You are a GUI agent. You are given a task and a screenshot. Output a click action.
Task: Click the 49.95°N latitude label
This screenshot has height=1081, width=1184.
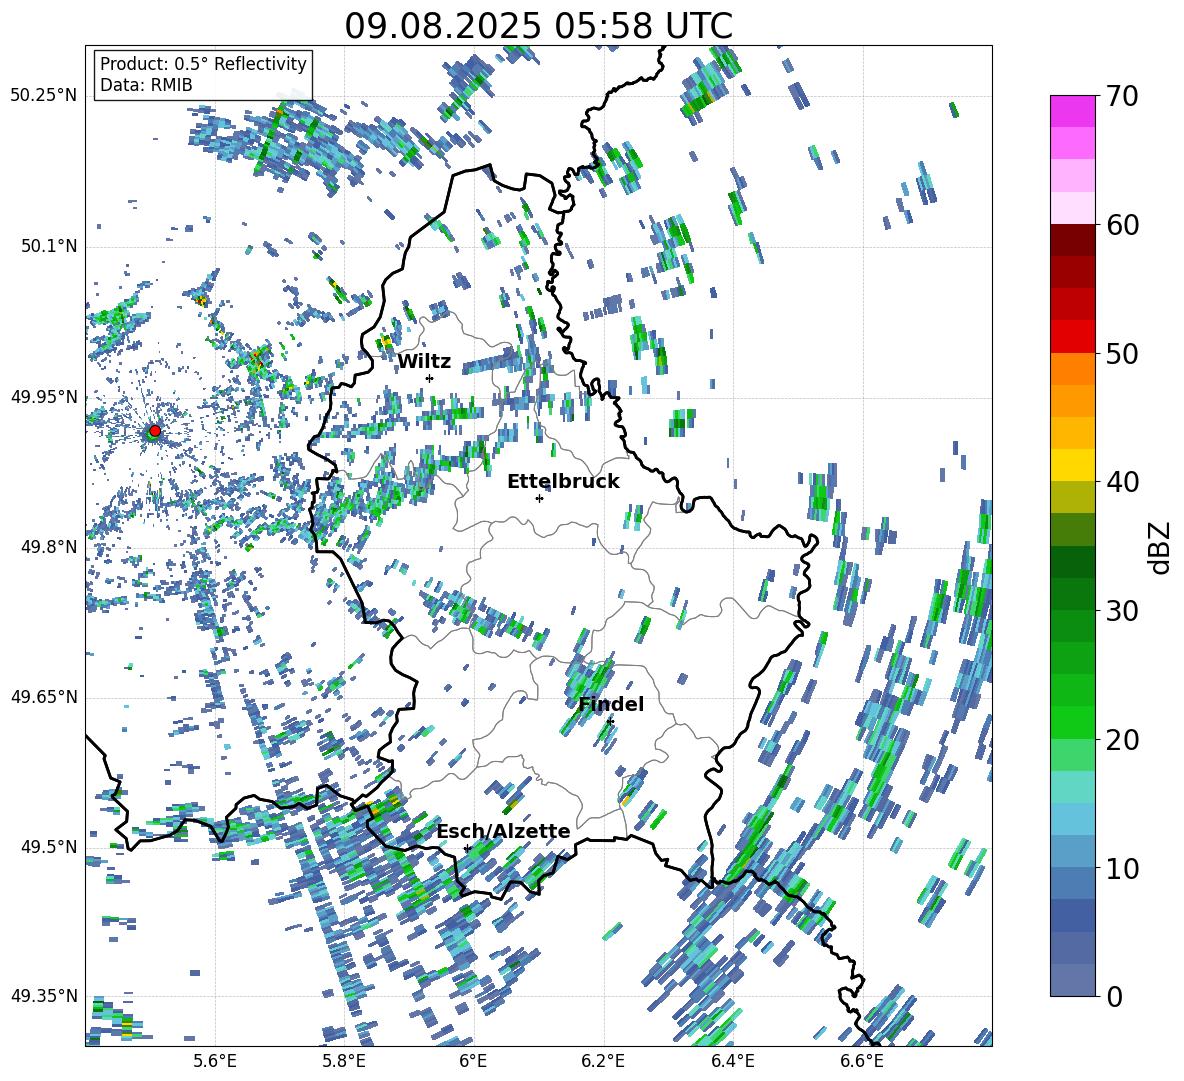click(44, 397)
